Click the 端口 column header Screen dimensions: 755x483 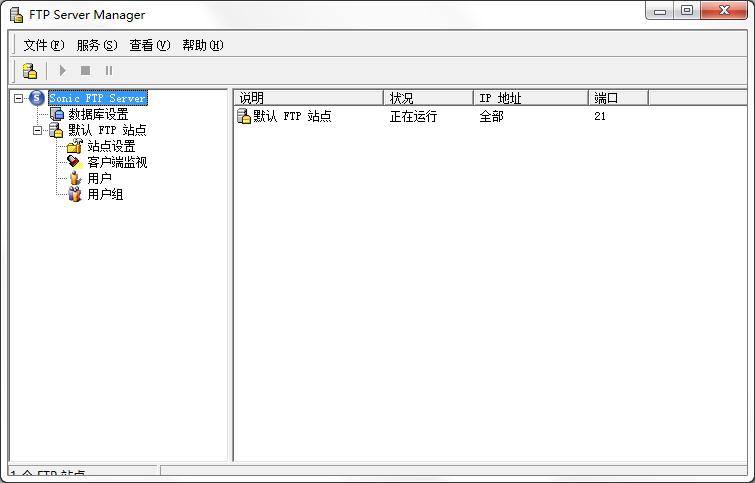tap(617, 98)
